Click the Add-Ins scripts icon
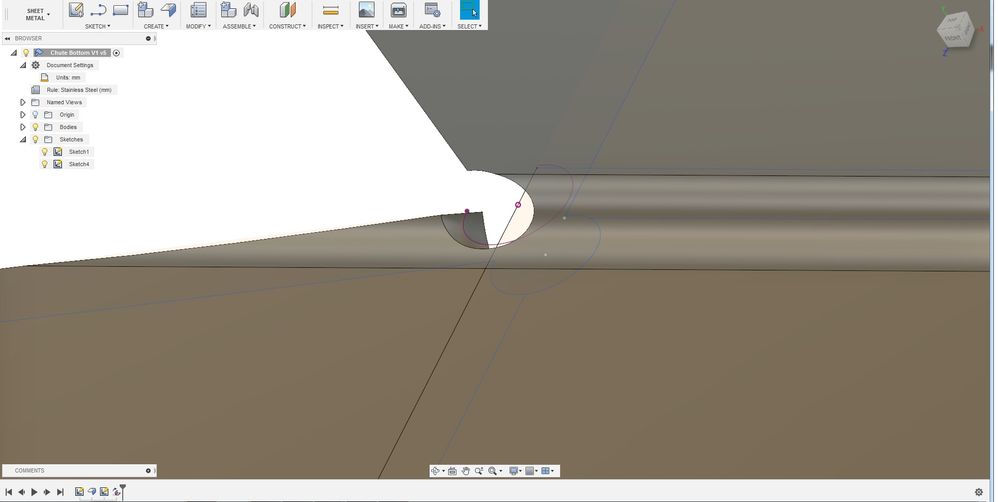Image resolution: width=998 pixels, height=502 pixels. point(432,10)
